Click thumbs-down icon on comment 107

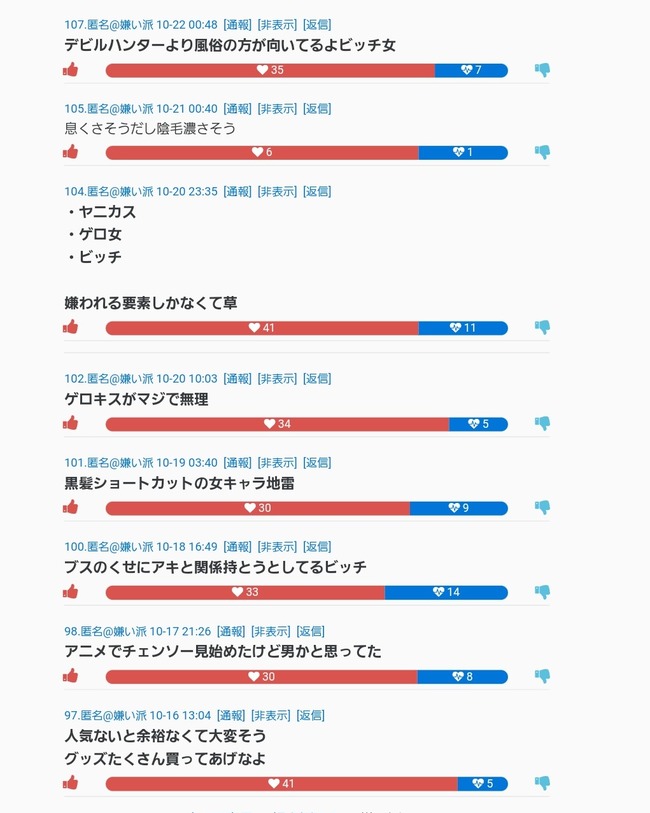coord(542,70)
